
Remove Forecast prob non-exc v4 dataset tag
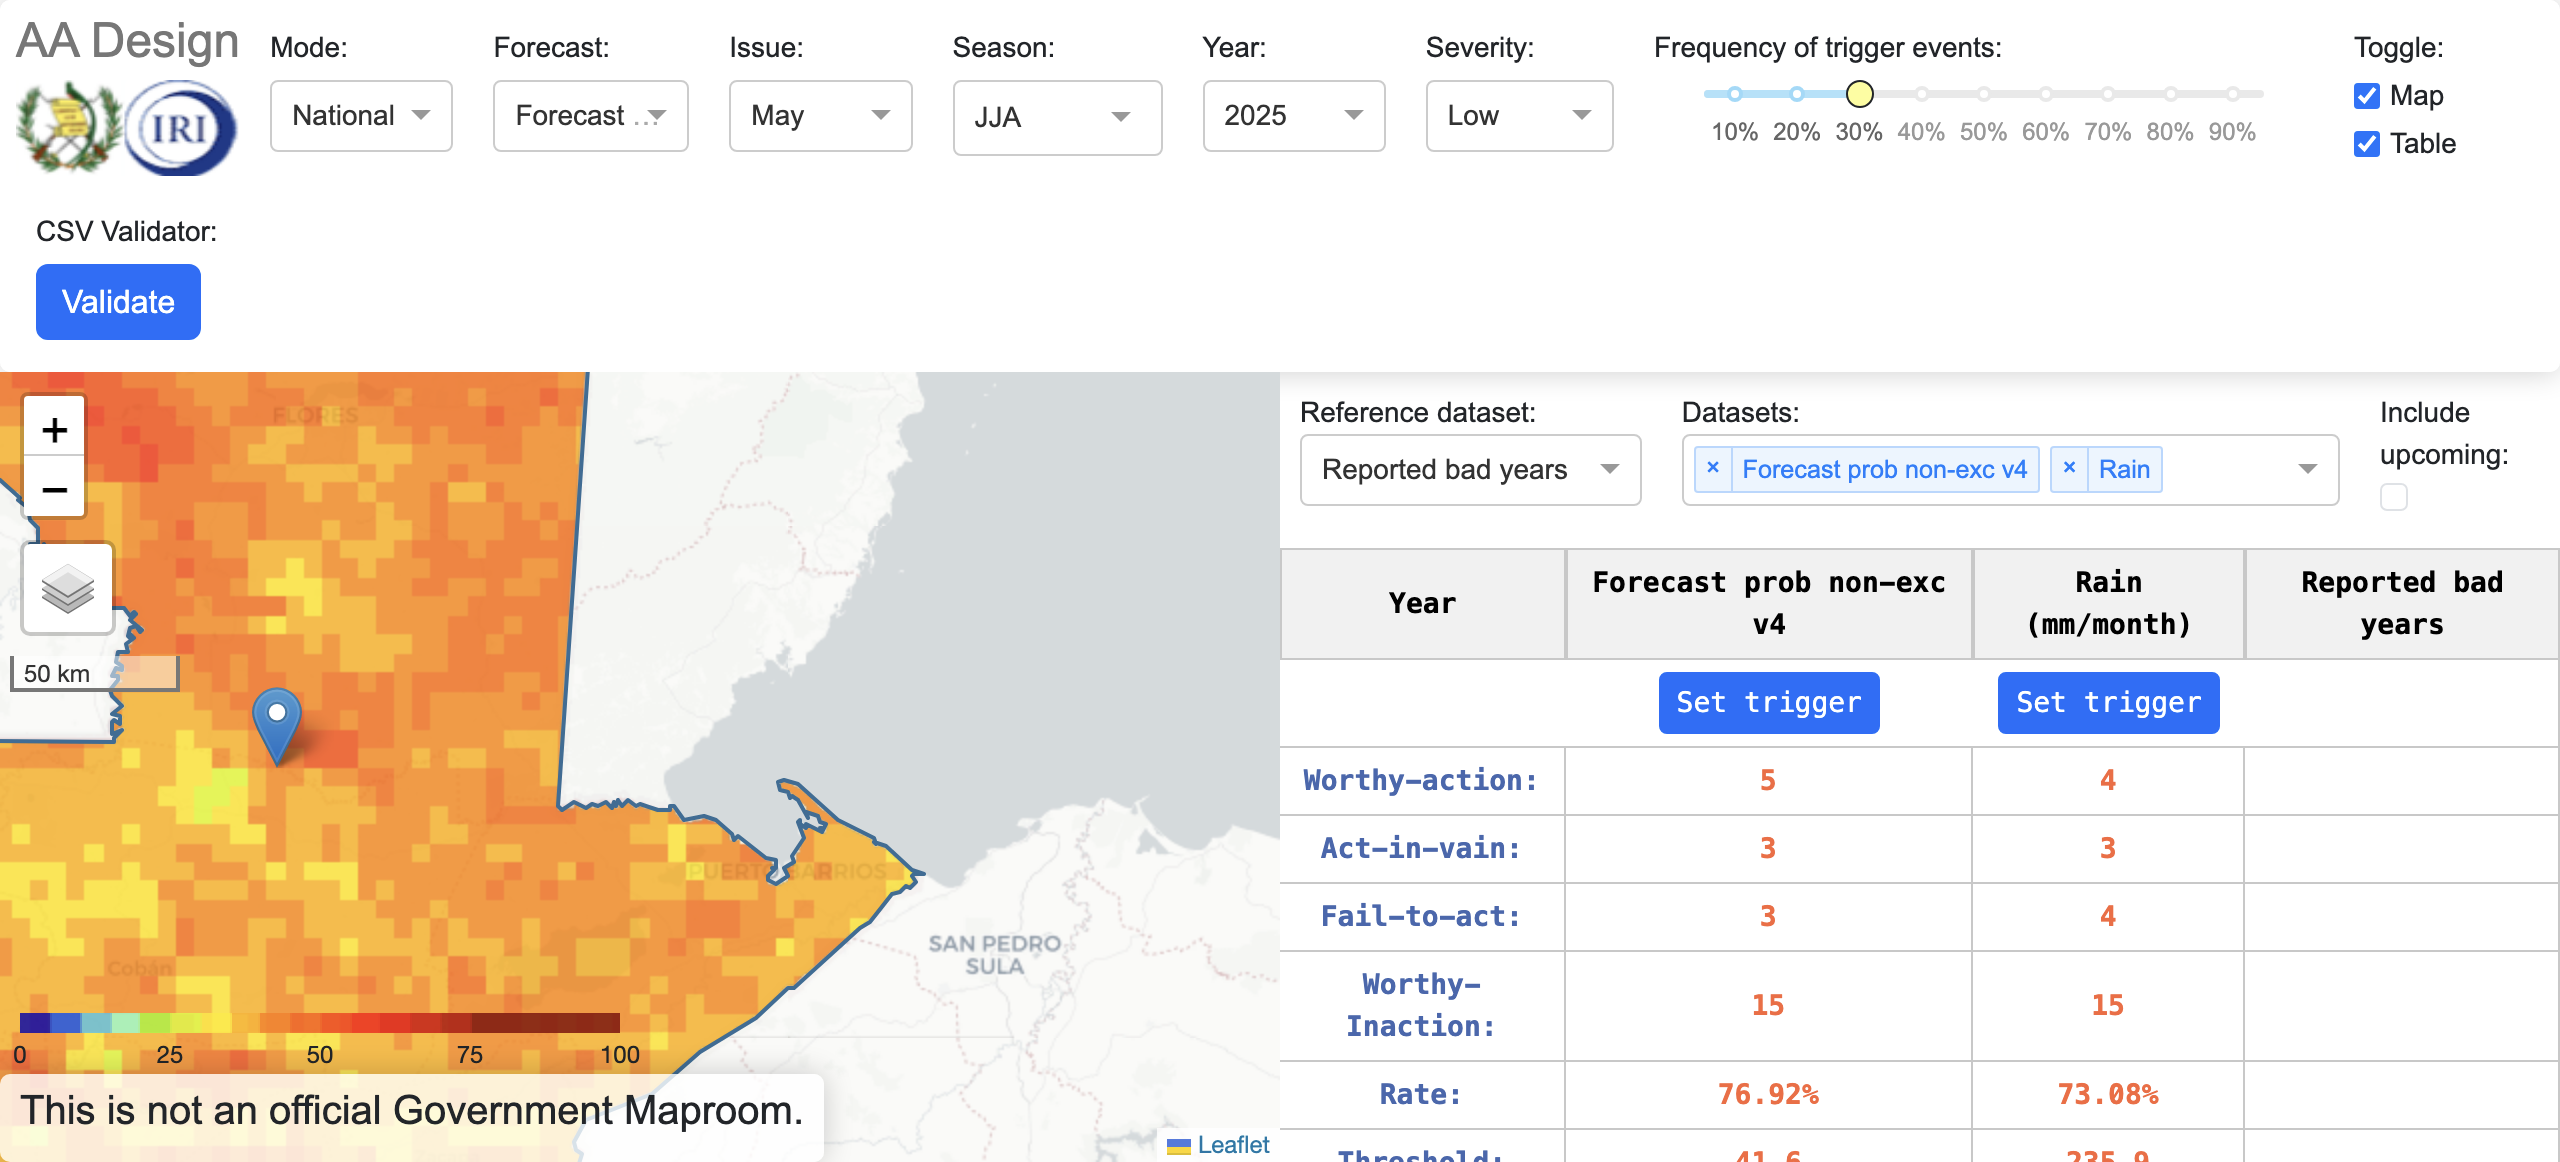click(x=1713, y=468)
